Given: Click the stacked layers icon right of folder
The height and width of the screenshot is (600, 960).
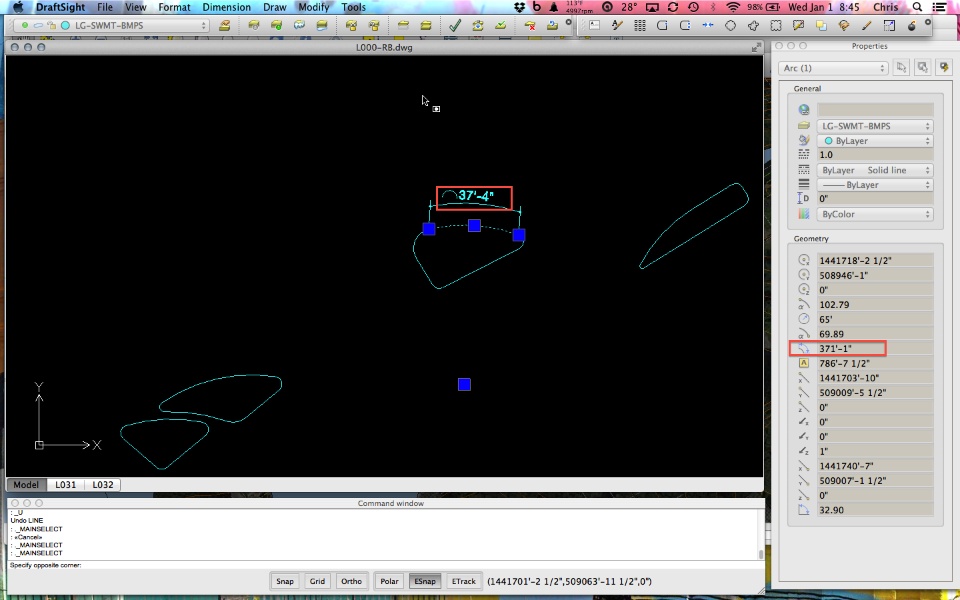Looking at the screenshot, I should (x=426, y=26).
